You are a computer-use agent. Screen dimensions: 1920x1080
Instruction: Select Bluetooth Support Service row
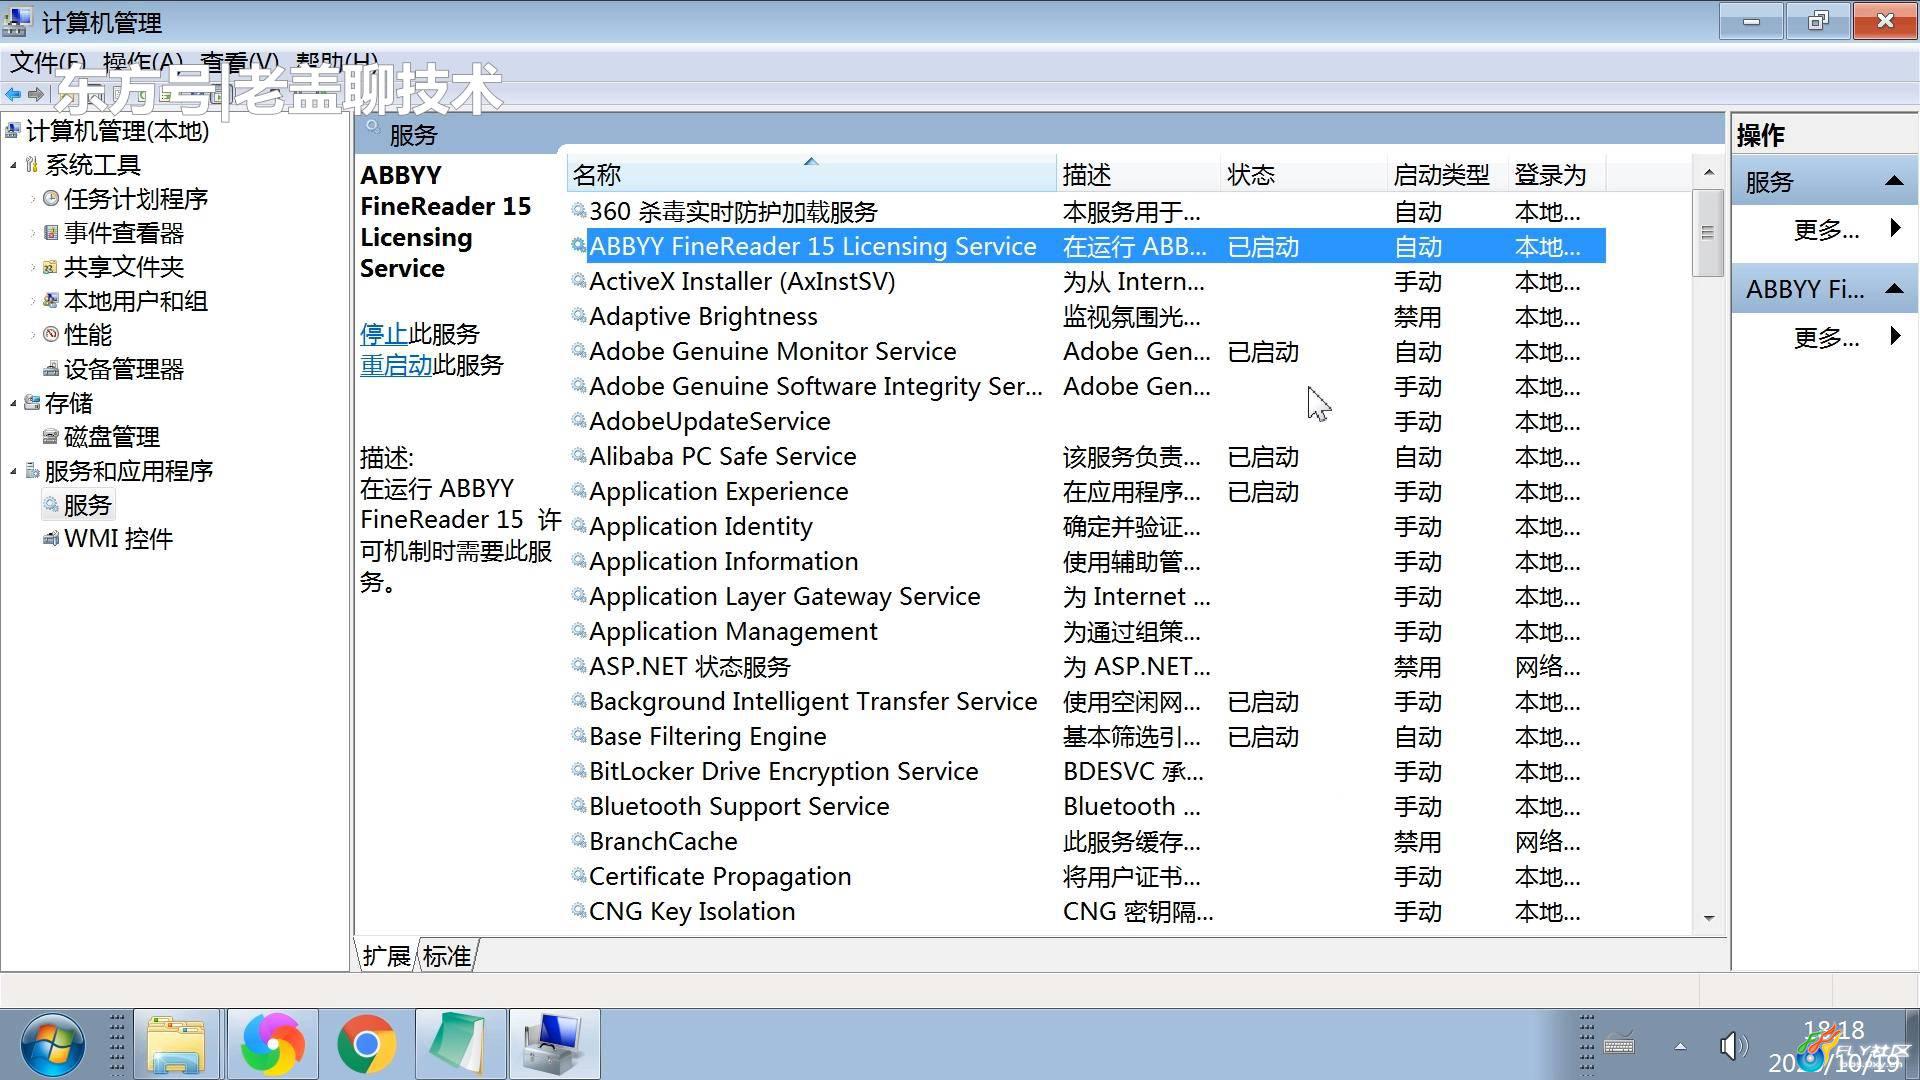click(1086, 806)
